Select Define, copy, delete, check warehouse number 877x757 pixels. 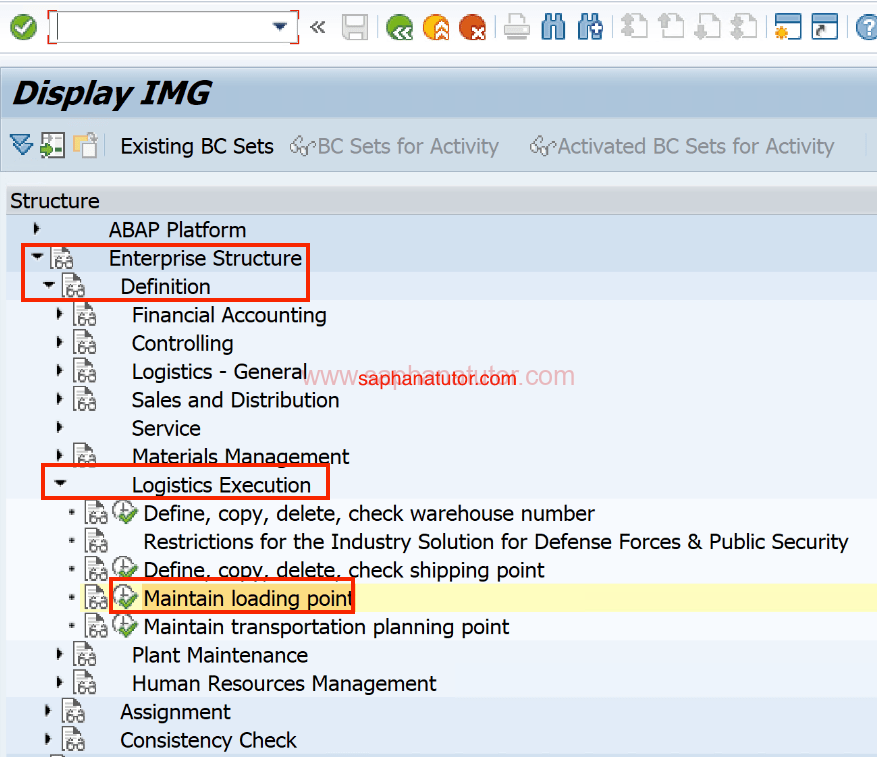[x=369, y=514]
